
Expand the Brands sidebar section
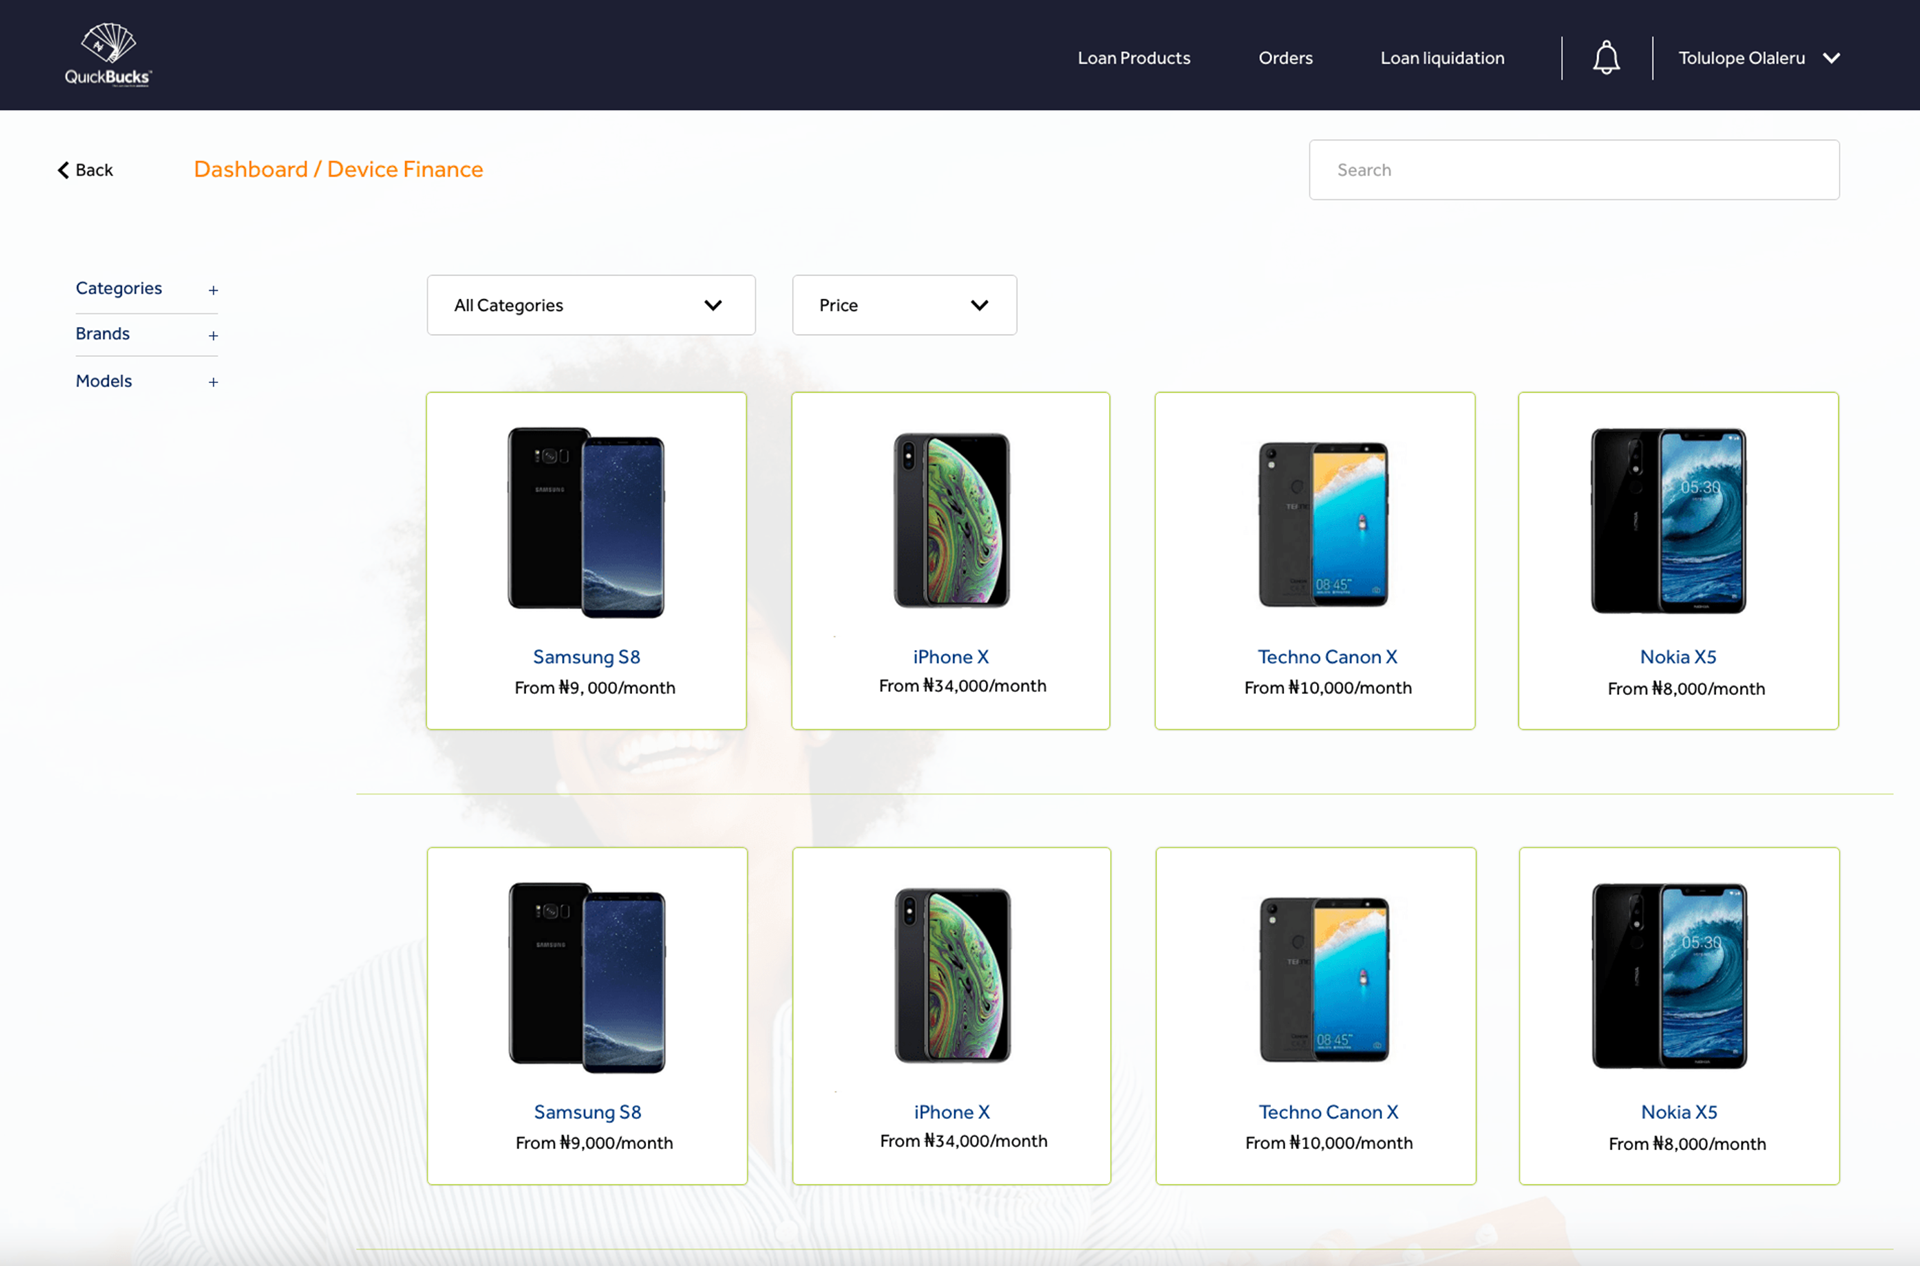(146, 334)
